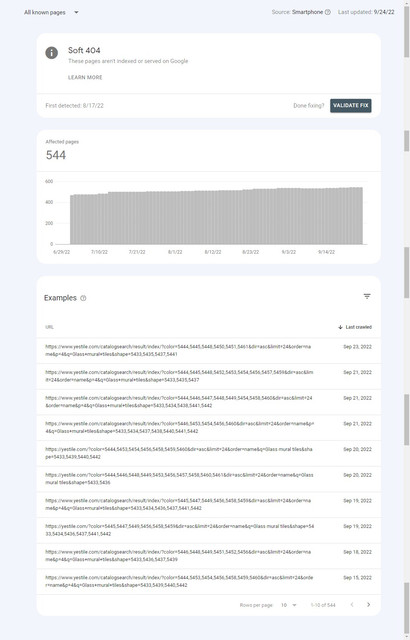Viewport: 410px width, 640px height.
Task: Click Last updated: 9/24/22 text
Action: pos(366,12)
